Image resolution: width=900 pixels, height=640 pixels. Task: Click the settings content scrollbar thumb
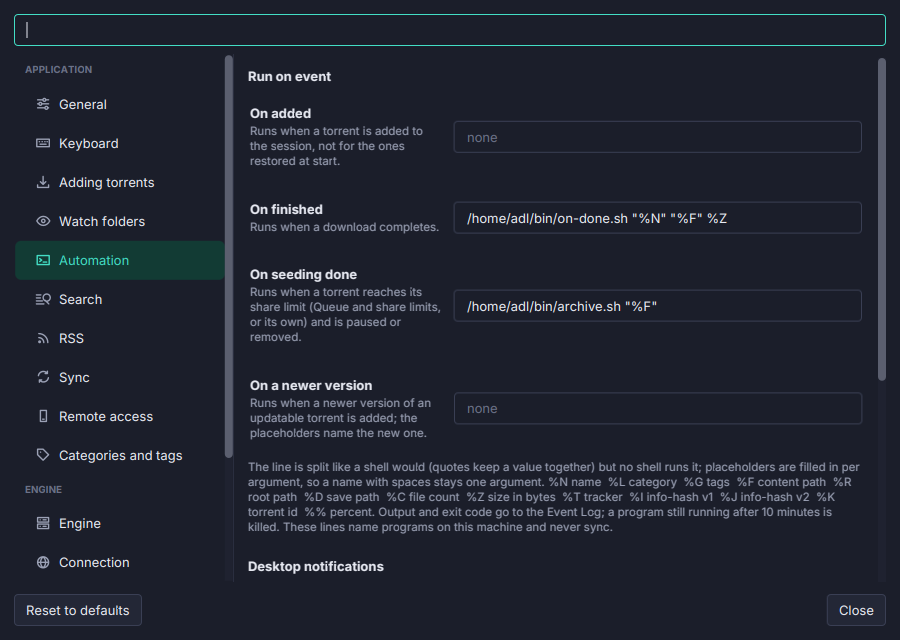[x=882, y=219]
